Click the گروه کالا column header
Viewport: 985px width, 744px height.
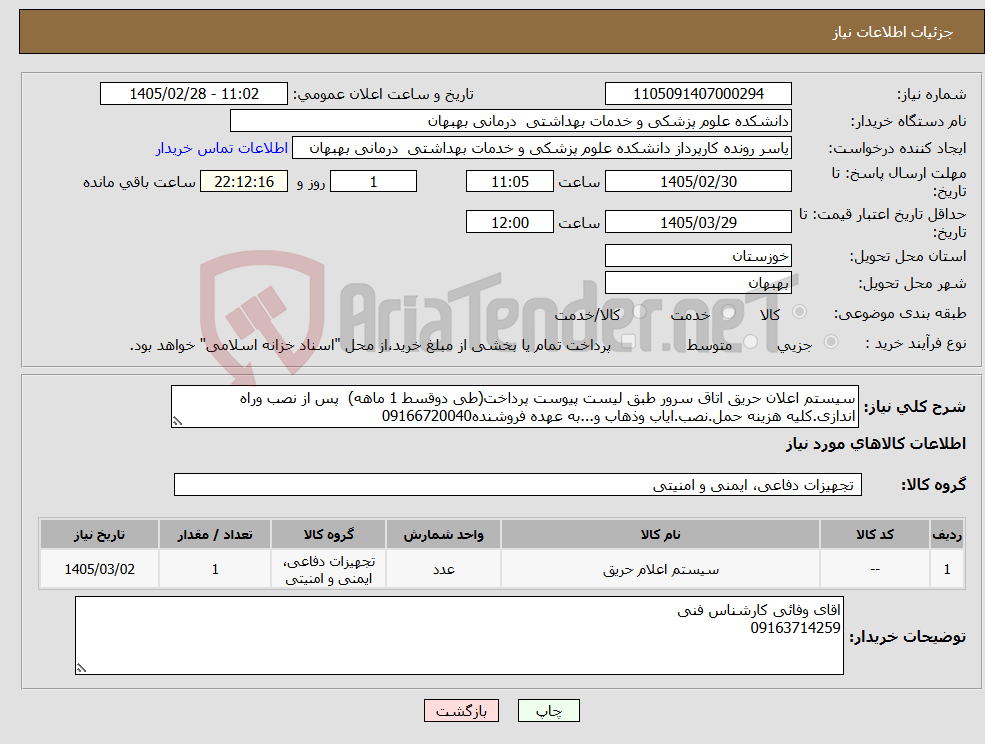329,534
